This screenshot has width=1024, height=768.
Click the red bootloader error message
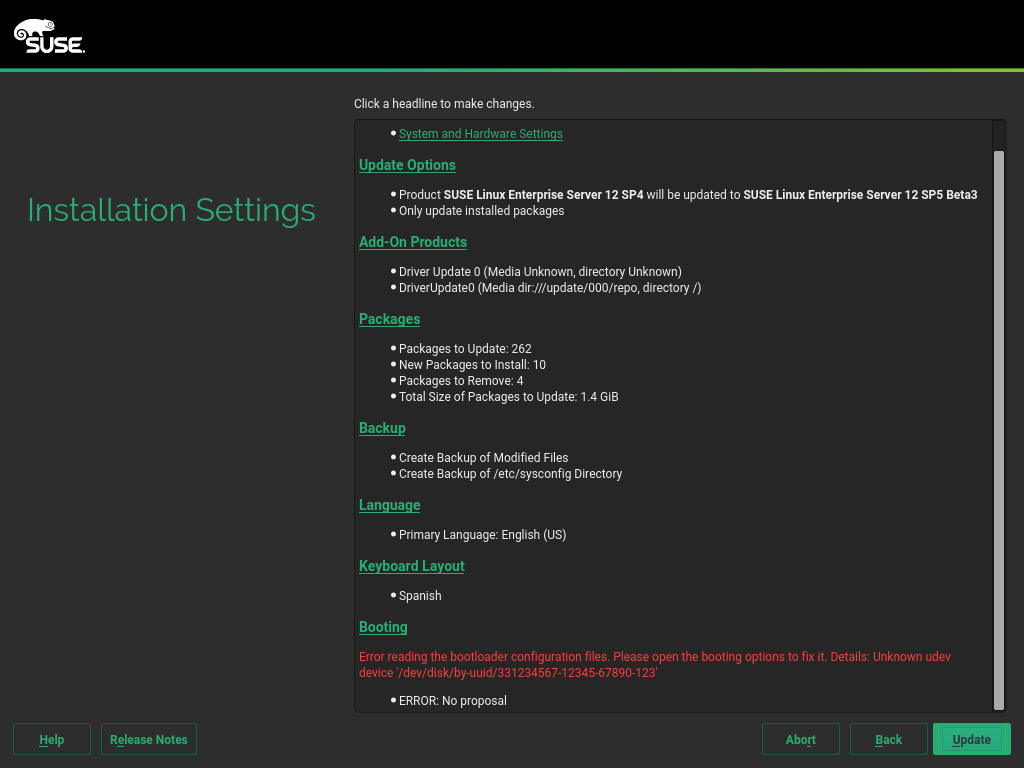(x=655, y=664)
